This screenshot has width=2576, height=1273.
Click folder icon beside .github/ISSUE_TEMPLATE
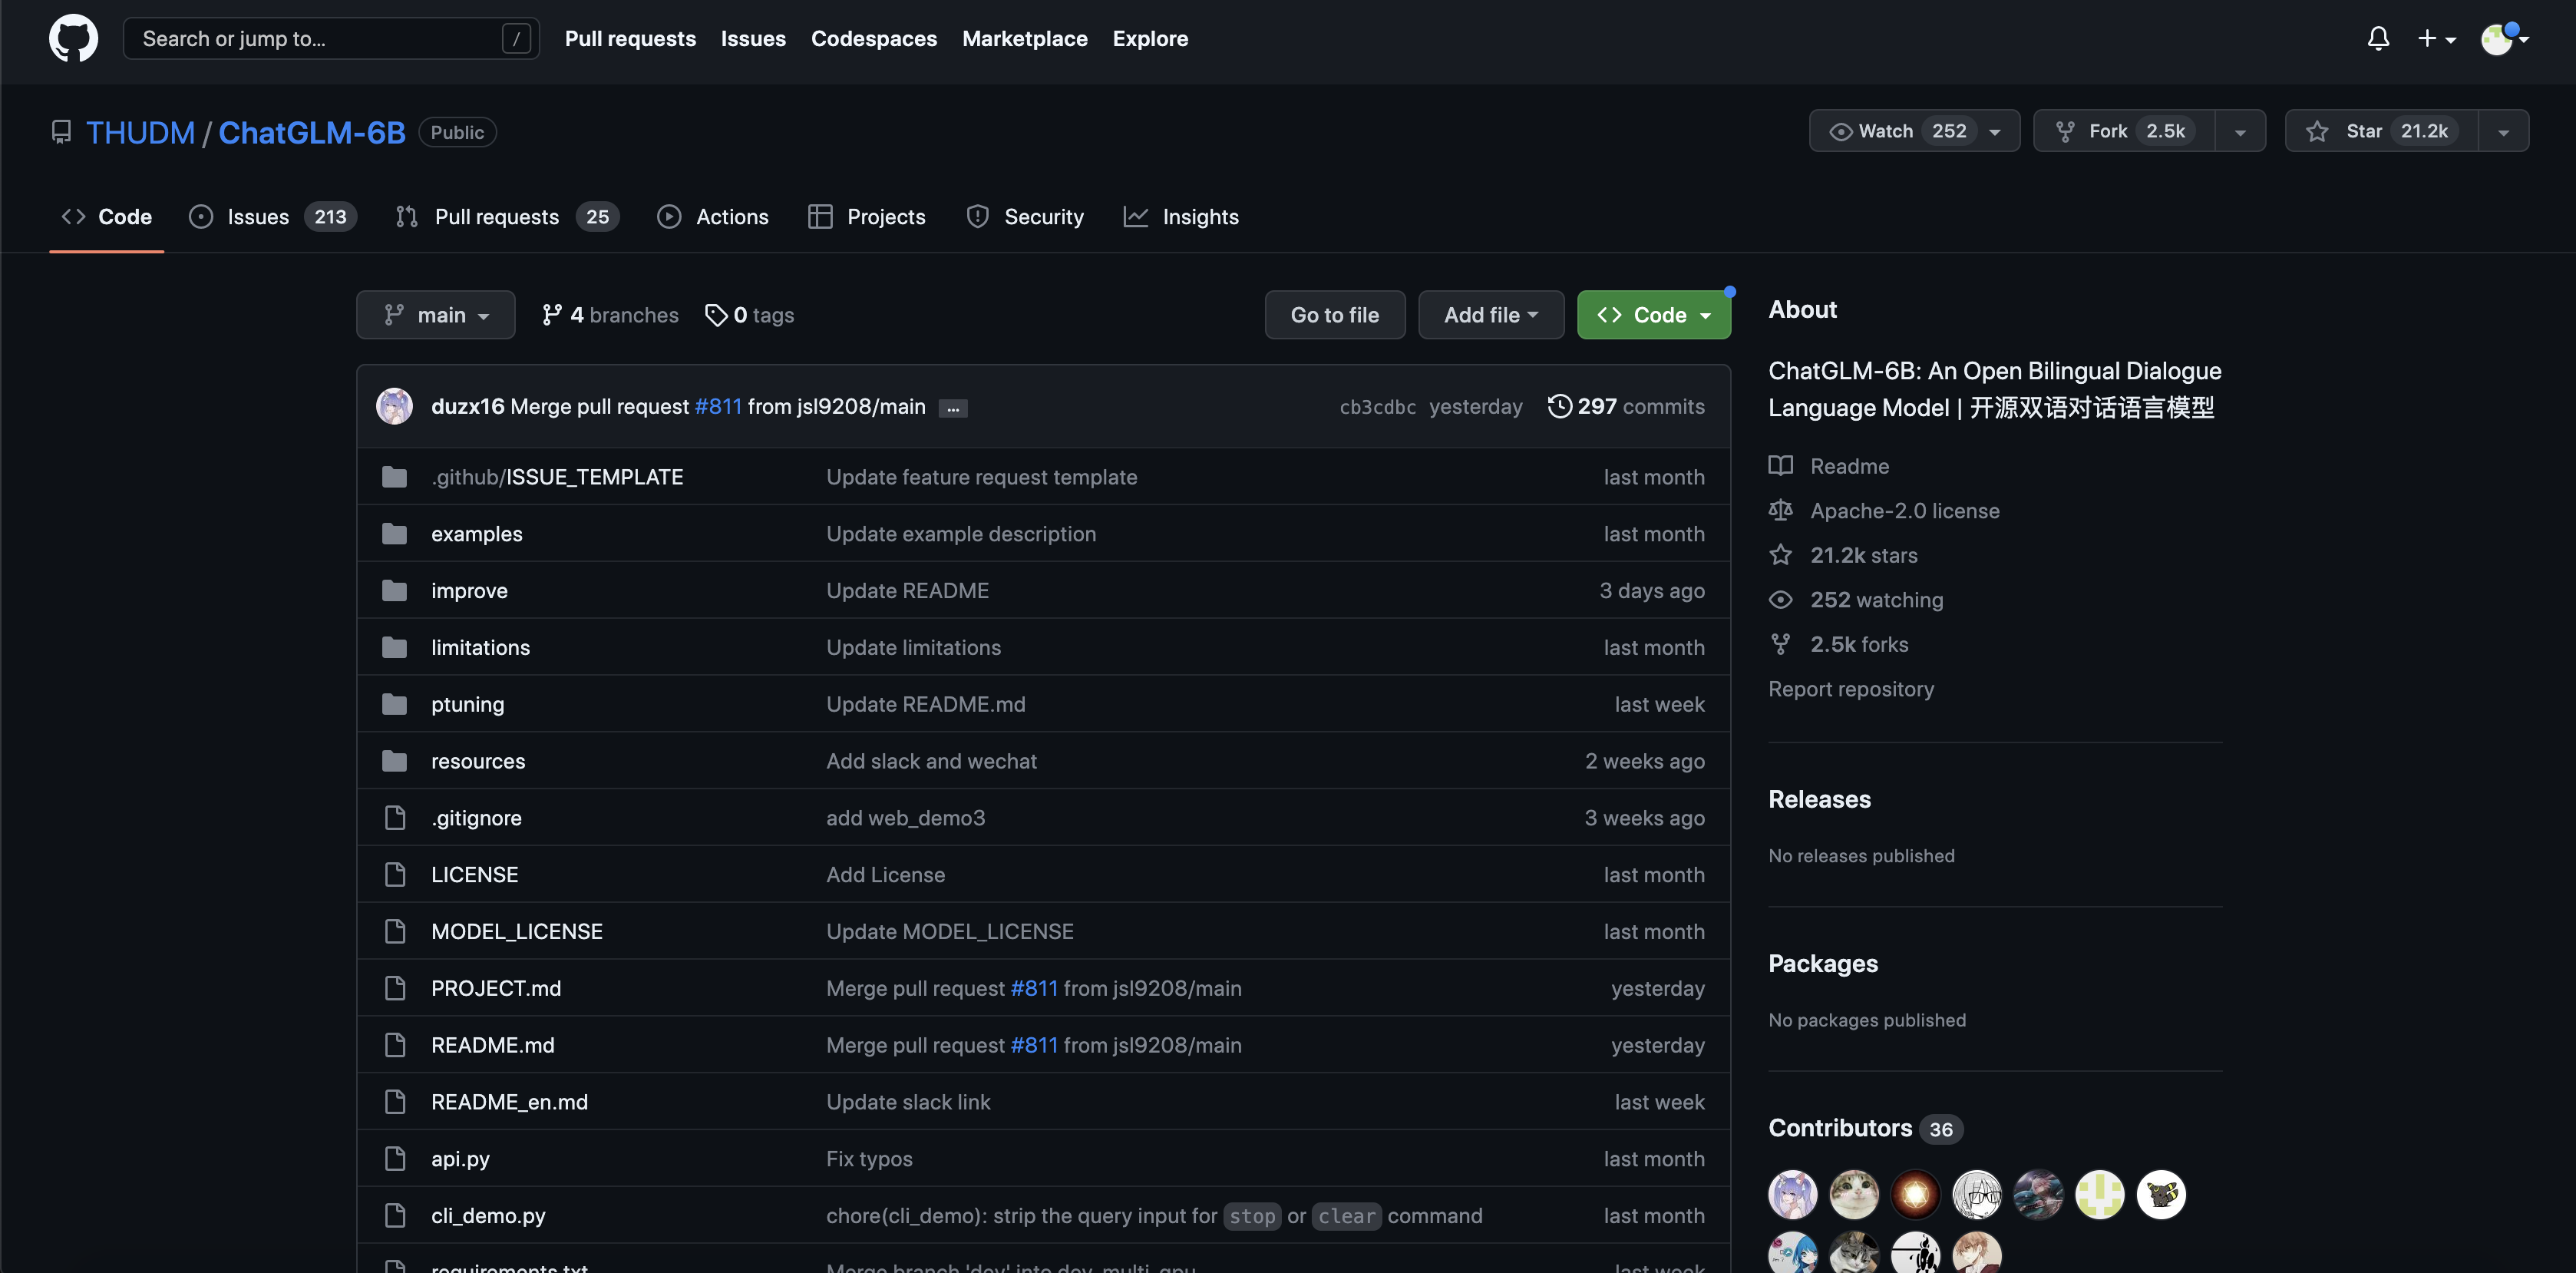[x=394, y=477]
